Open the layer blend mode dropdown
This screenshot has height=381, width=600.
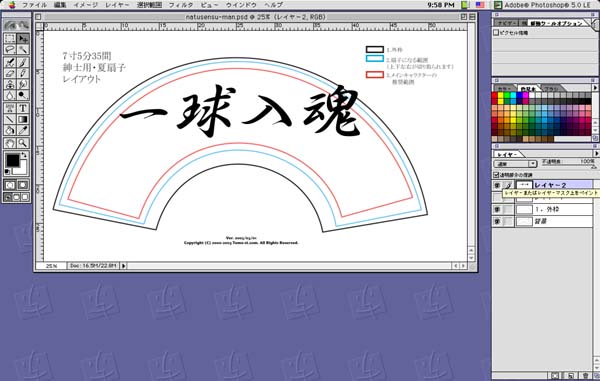pyautogui.click(x=515, y=164)
